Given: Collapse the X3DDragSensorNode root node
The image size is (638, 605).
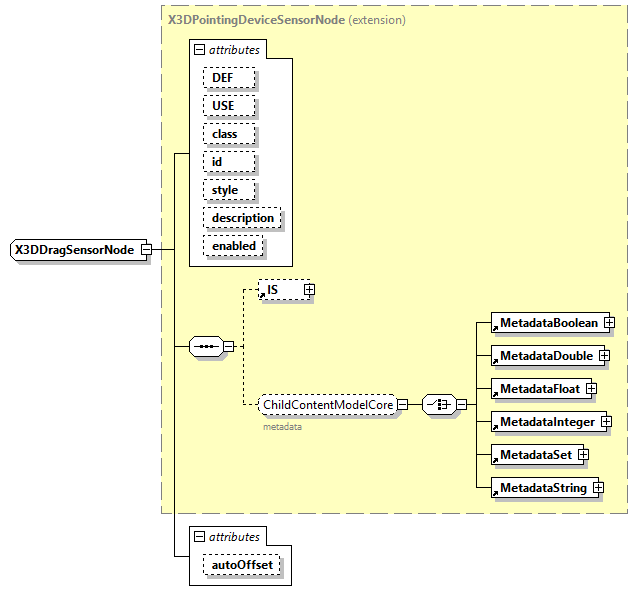Looking at the screenshot, I should pos(146,249).
